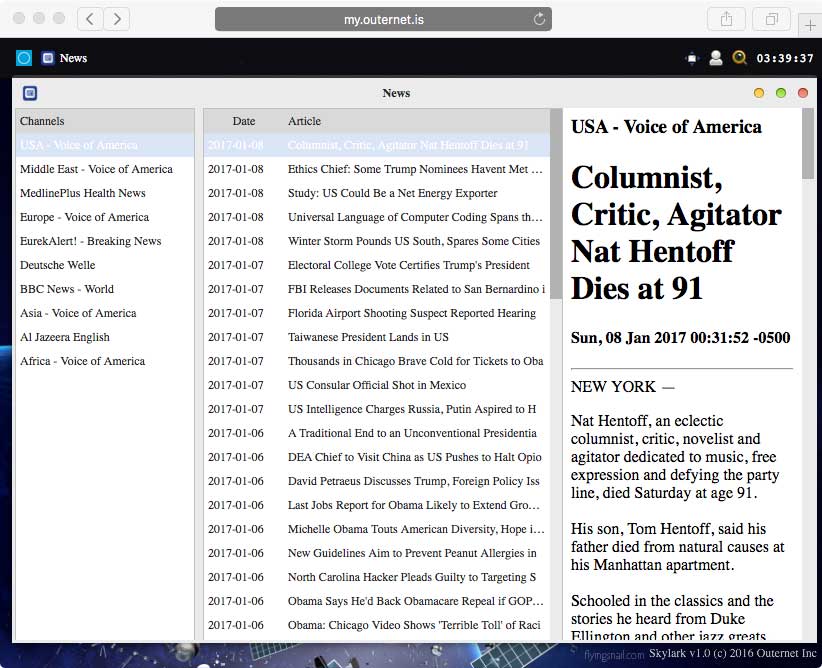Screen dimensions: 822x668
Task: Open article Taiwanese President Lands in US
Action: click(x=376, y=337)
